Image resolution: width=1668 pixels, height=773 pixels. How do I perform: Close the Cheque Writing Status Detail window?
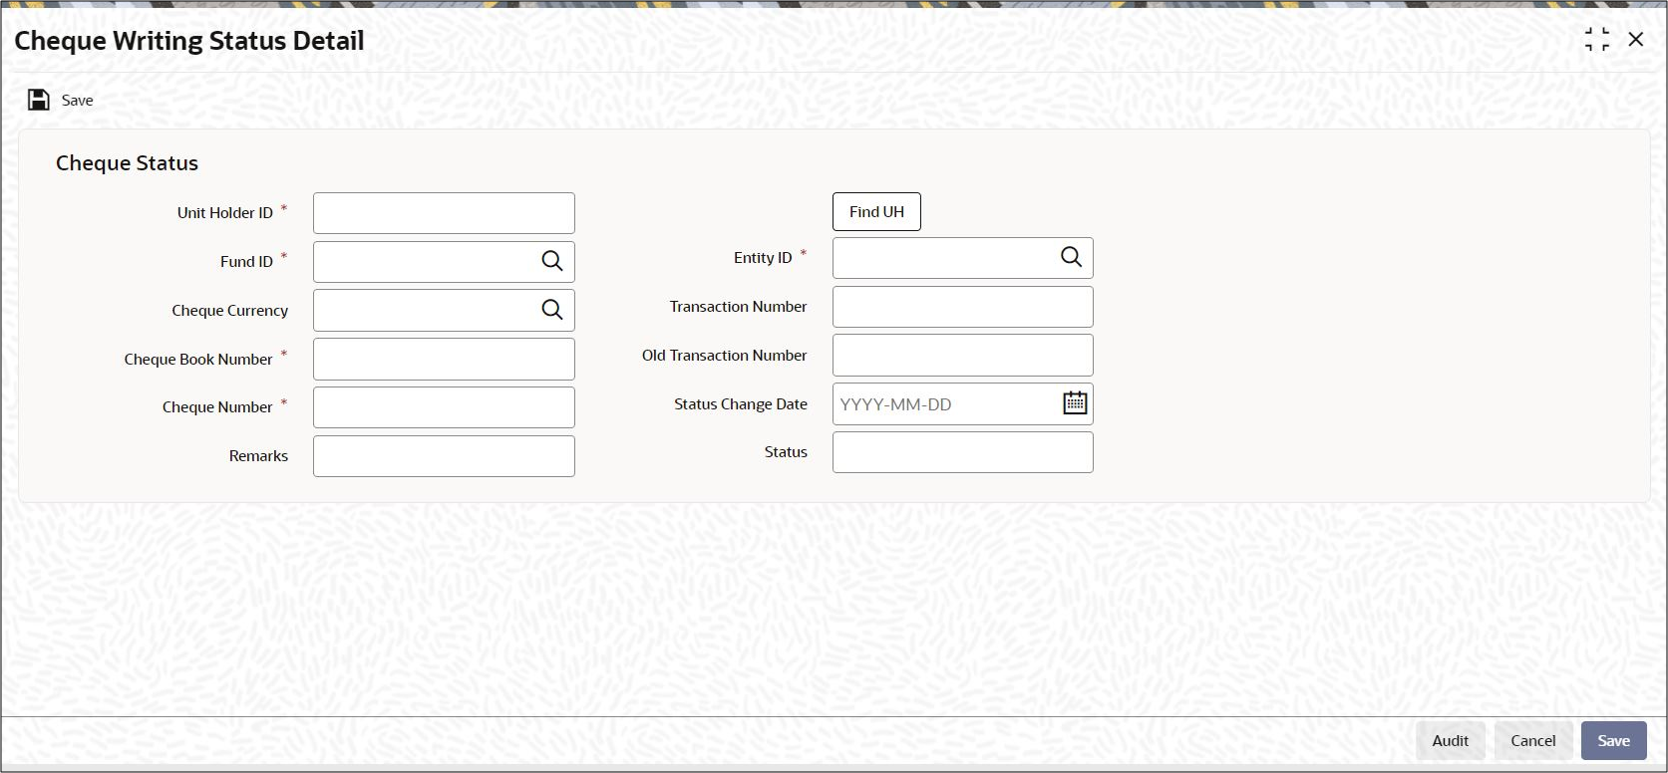(1636, 39)
